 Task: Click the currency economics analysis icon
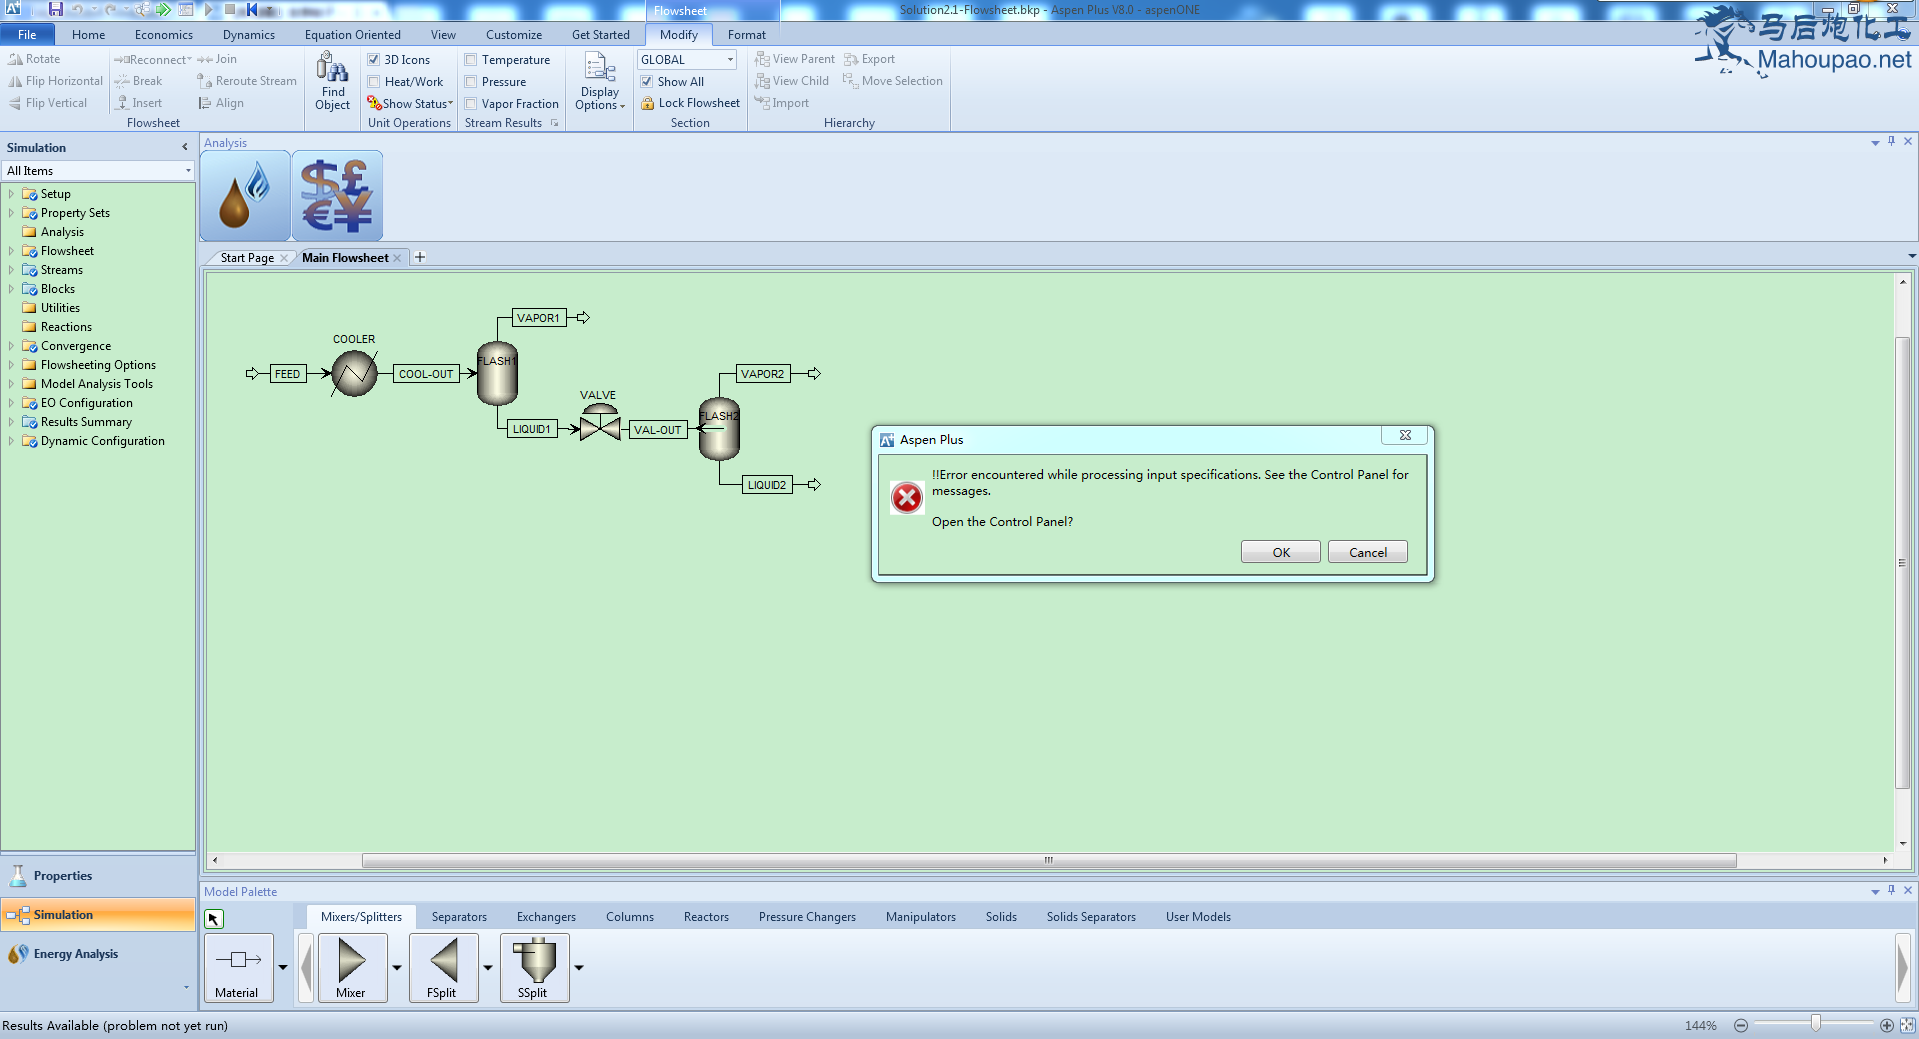point(337,196)
